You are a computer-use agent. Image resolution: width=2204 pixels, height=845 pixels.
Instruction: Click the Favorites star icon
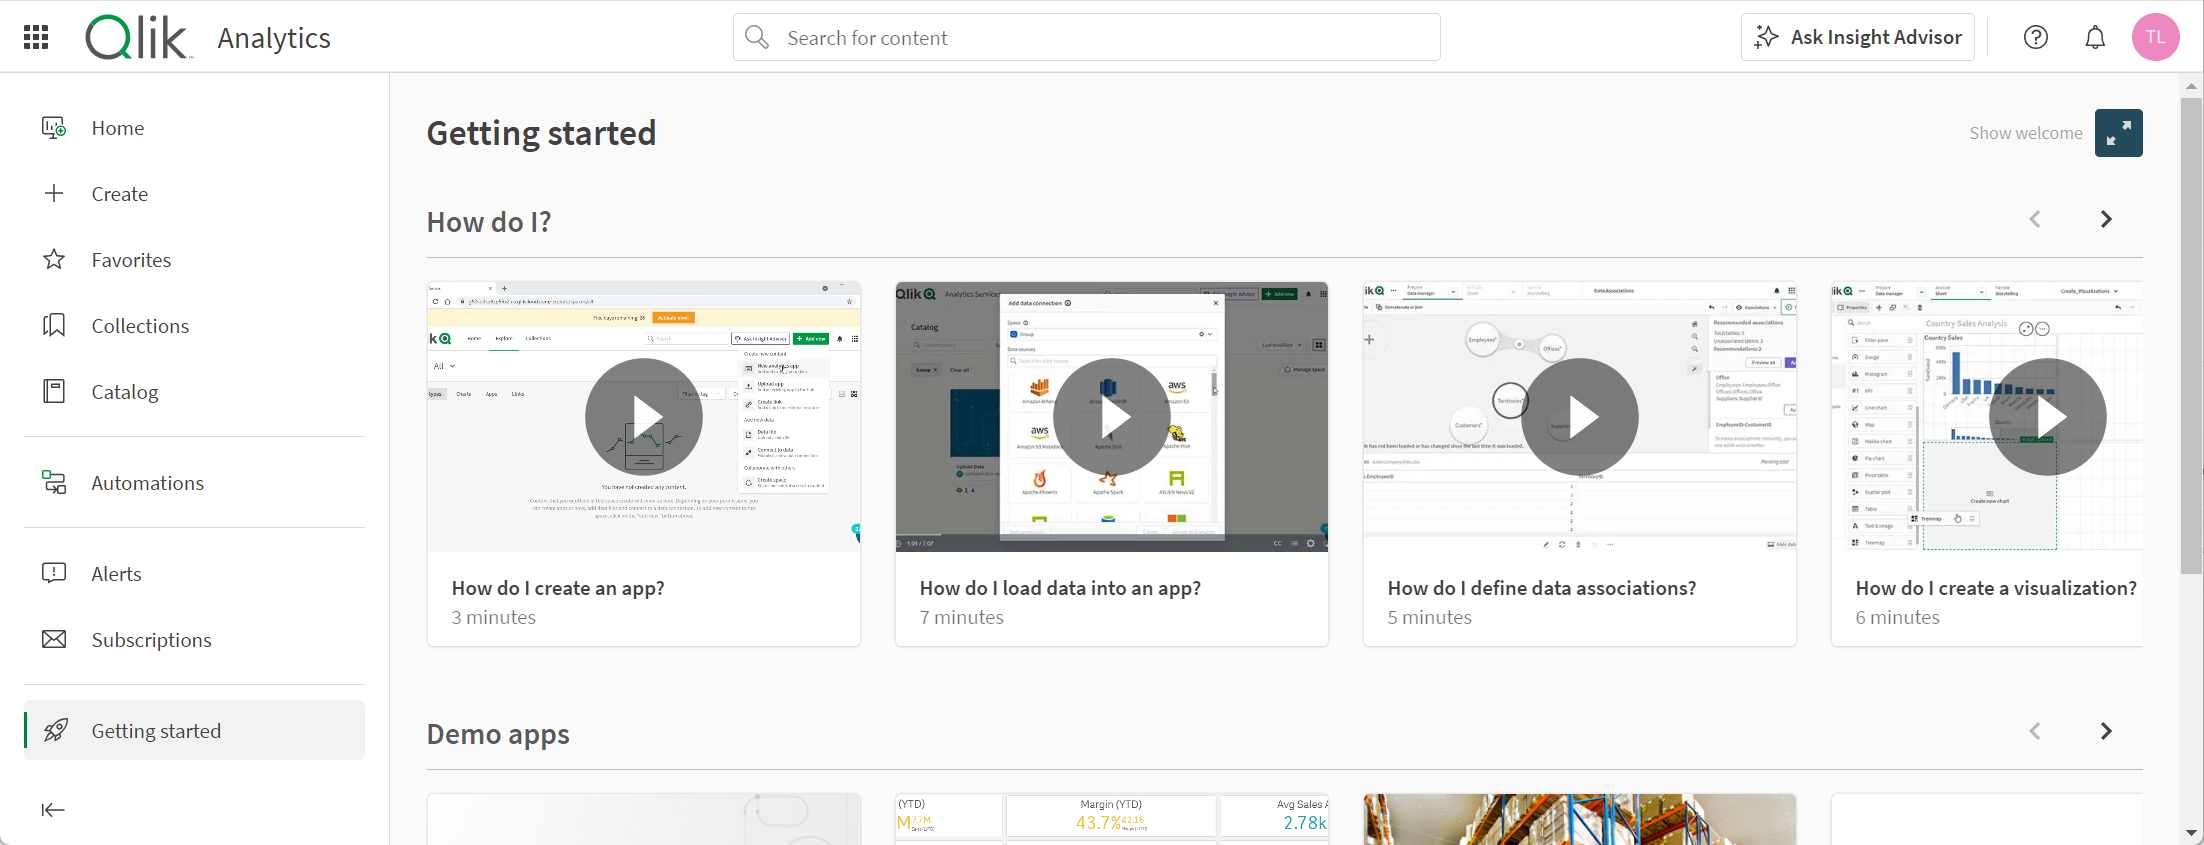click(x=54, y=259)
